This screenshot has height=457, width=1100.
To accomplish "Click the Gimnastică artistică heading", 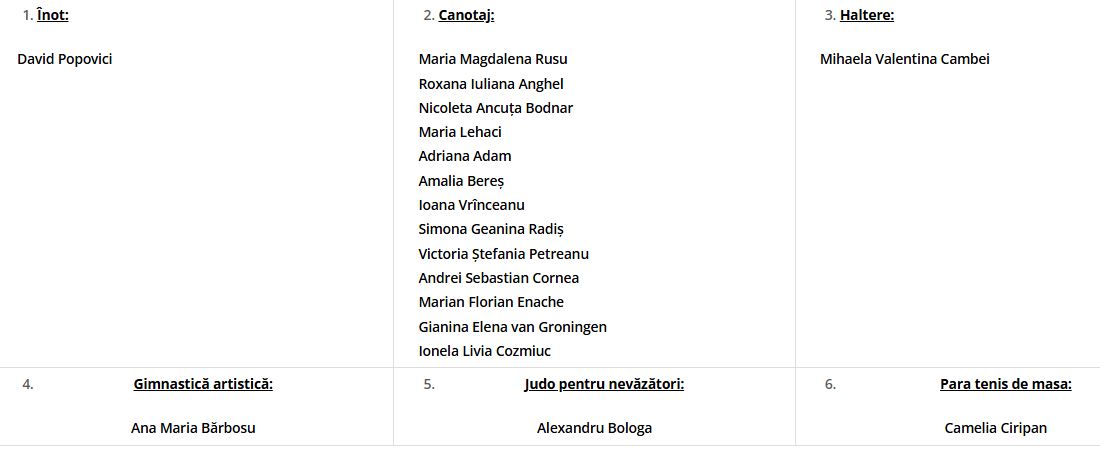I will pyautogui.click(x=203, y=384).
